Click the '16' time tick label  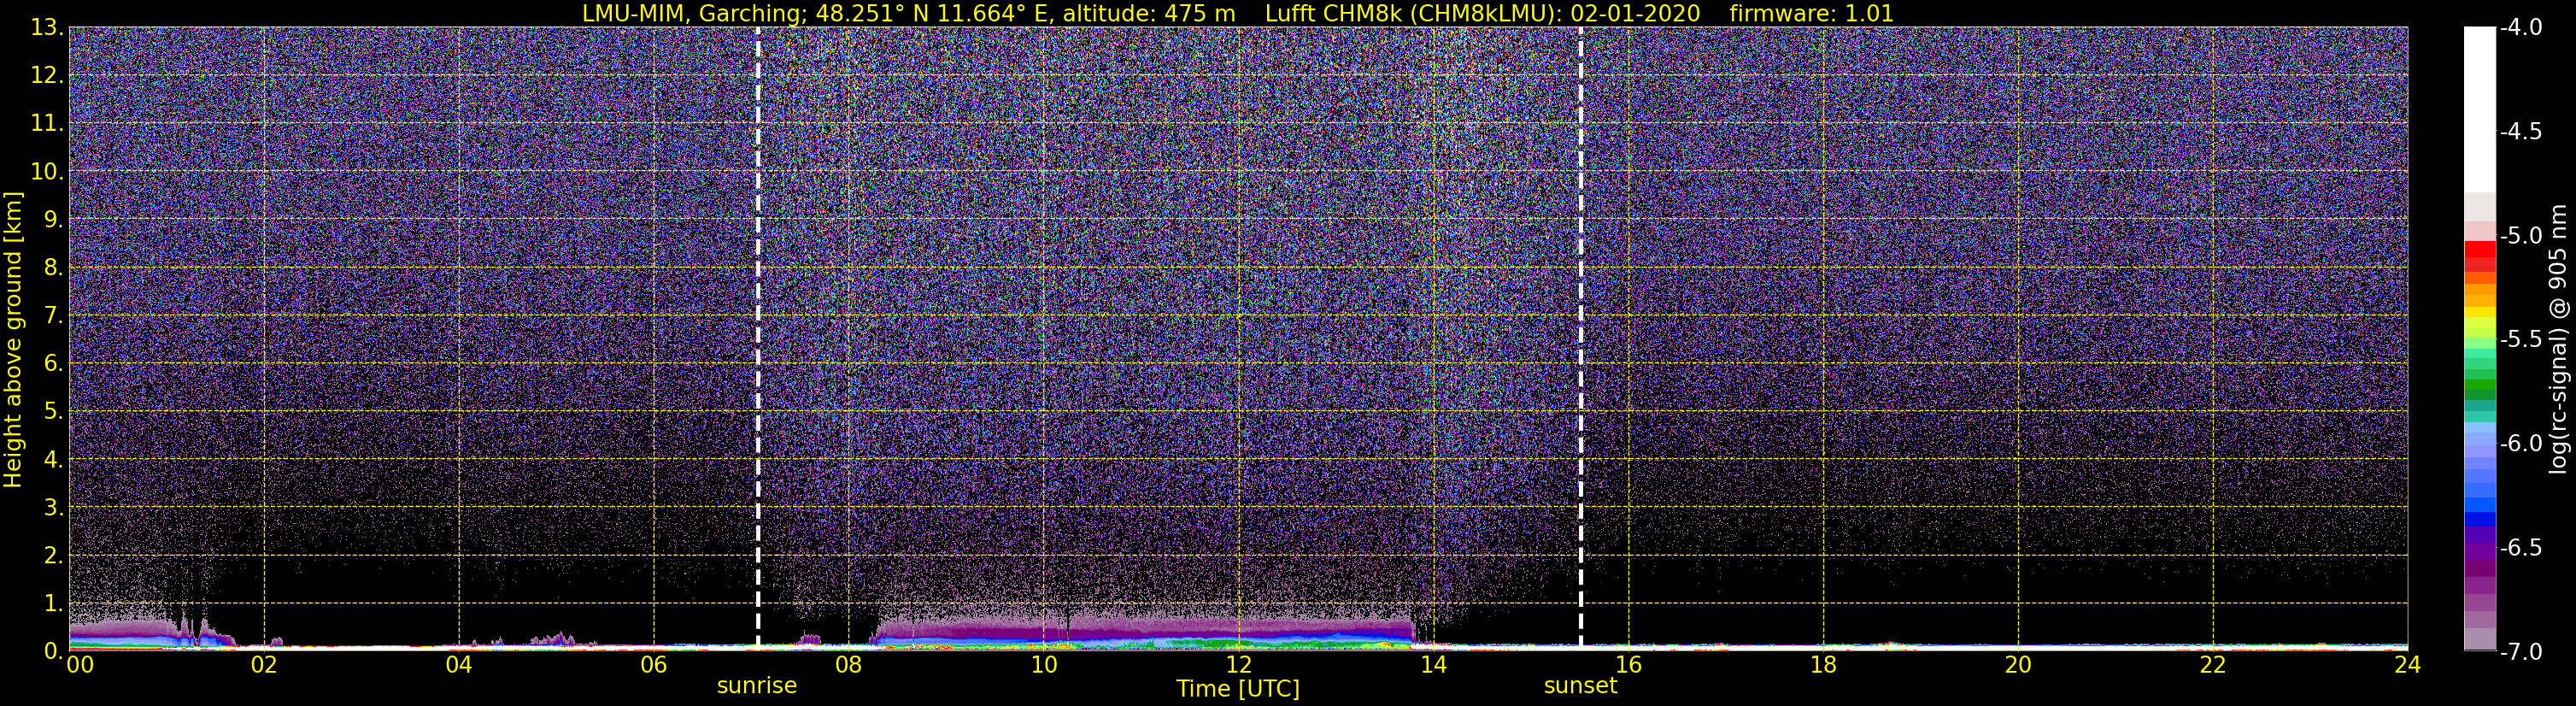[x=1628, y=665]
